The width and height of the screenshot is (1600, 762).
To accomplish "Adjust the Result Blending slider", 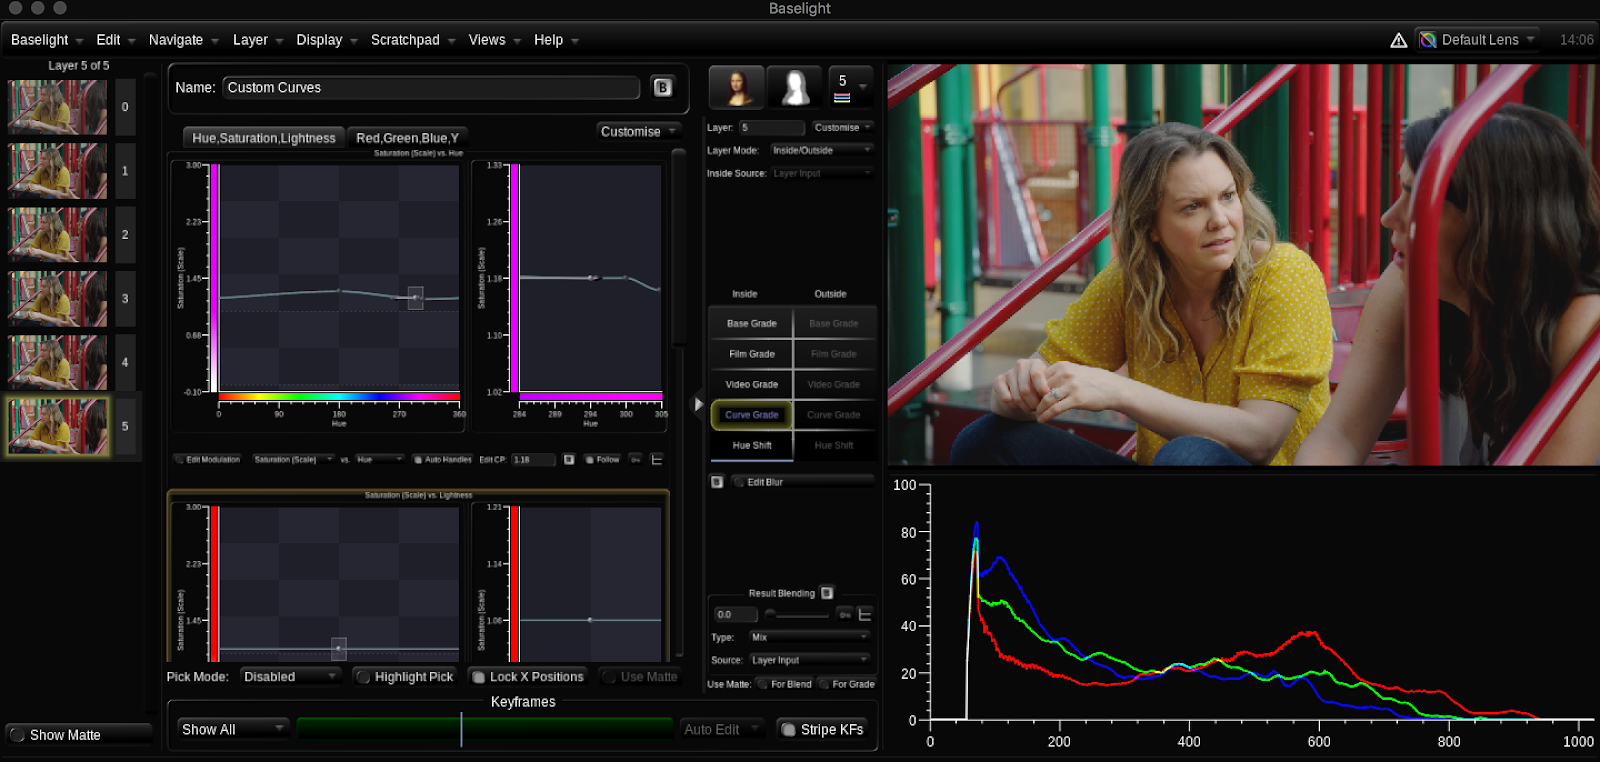I will [799, 614].
